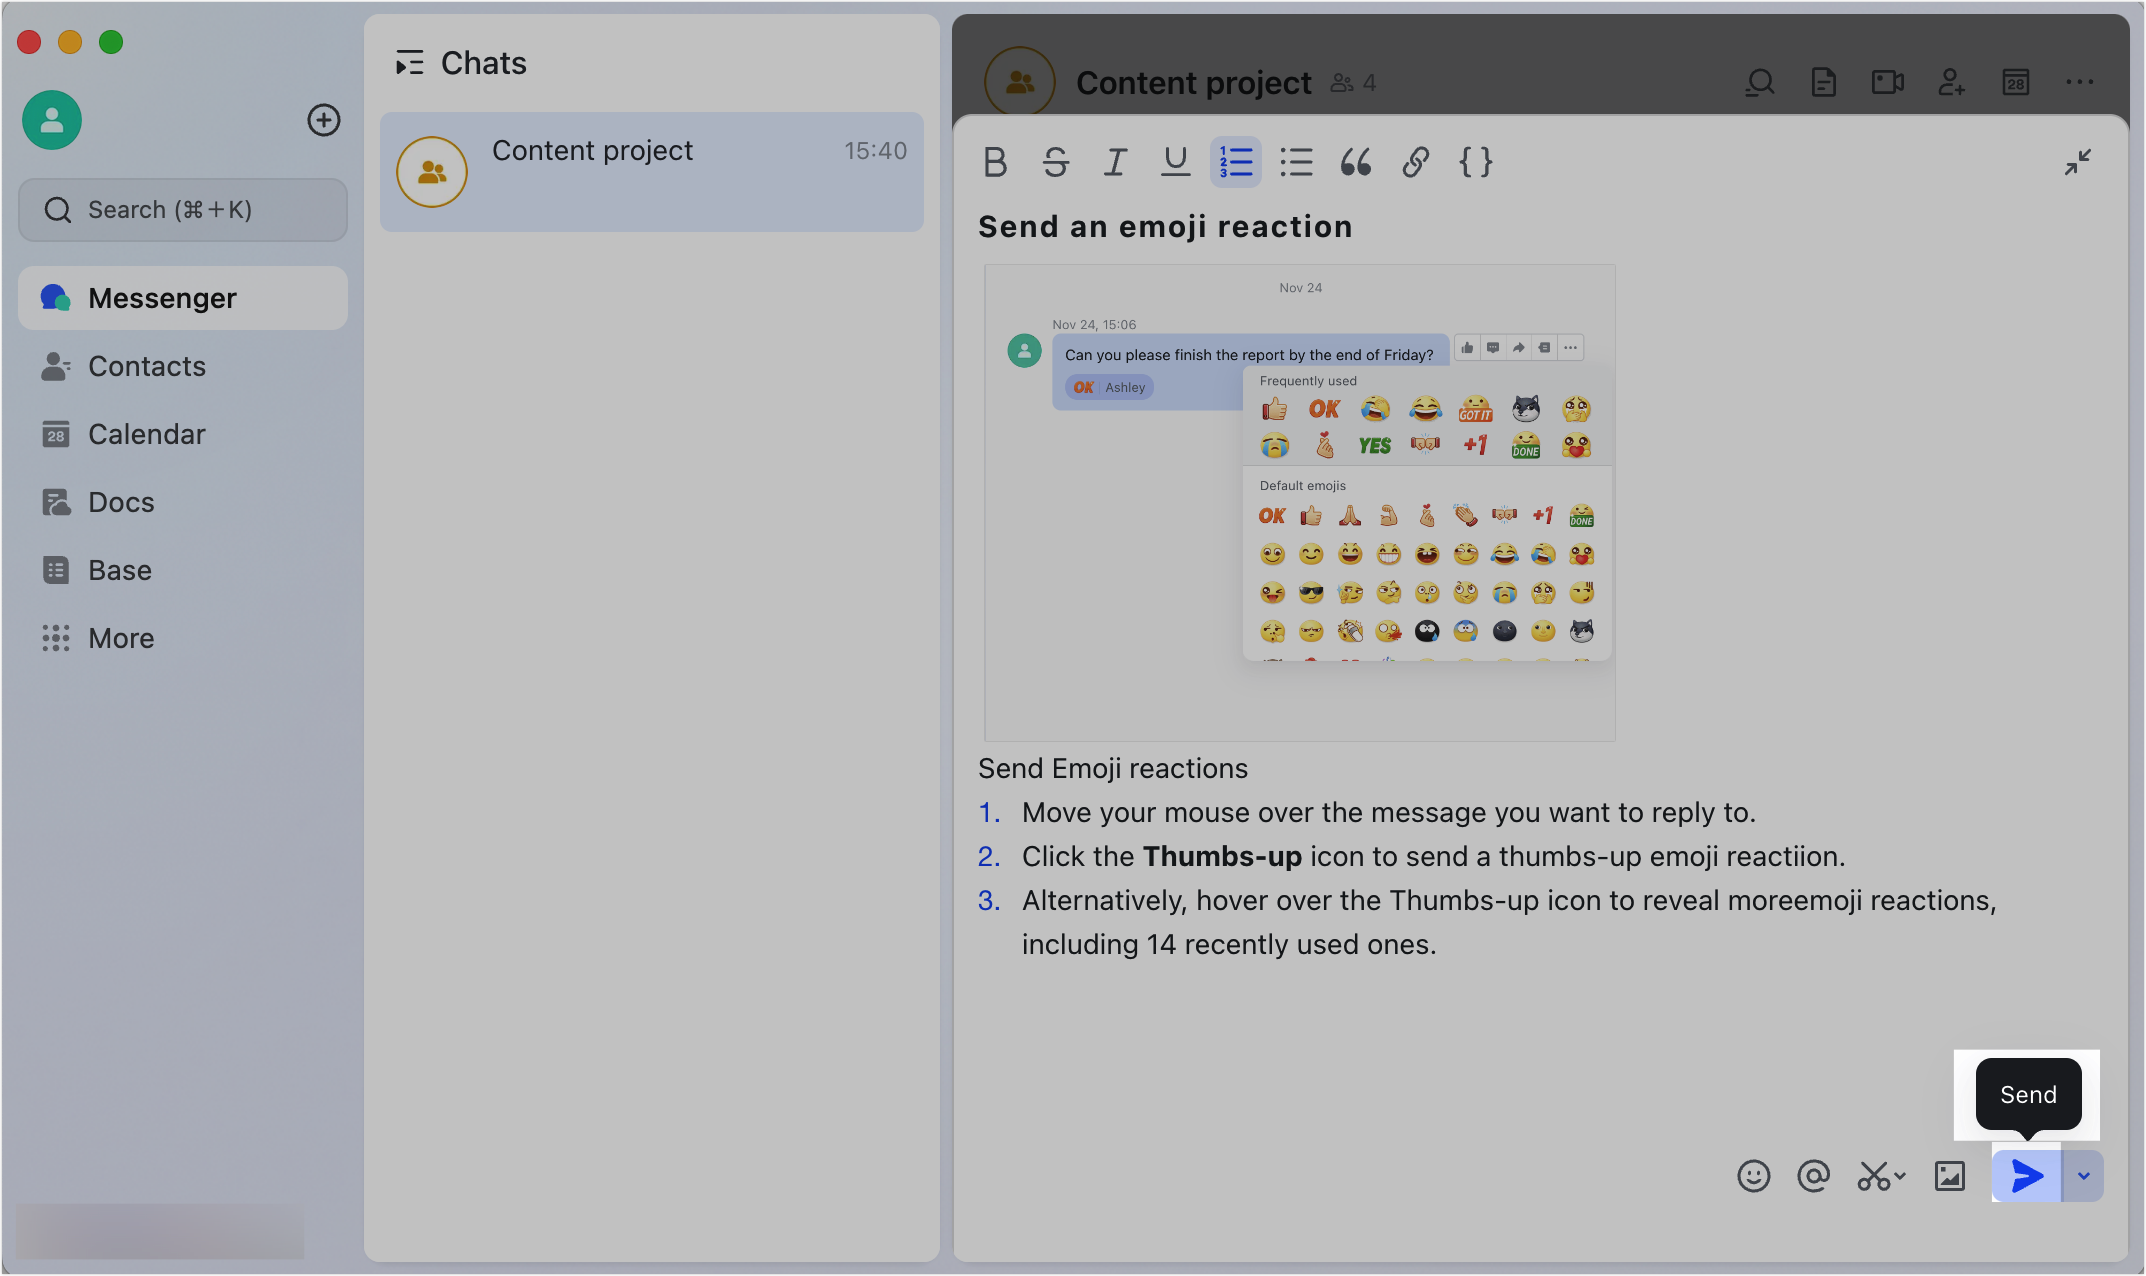Screen dimensions: 2146x1276
Task: Apply underline formatting
Action: 1175,162
